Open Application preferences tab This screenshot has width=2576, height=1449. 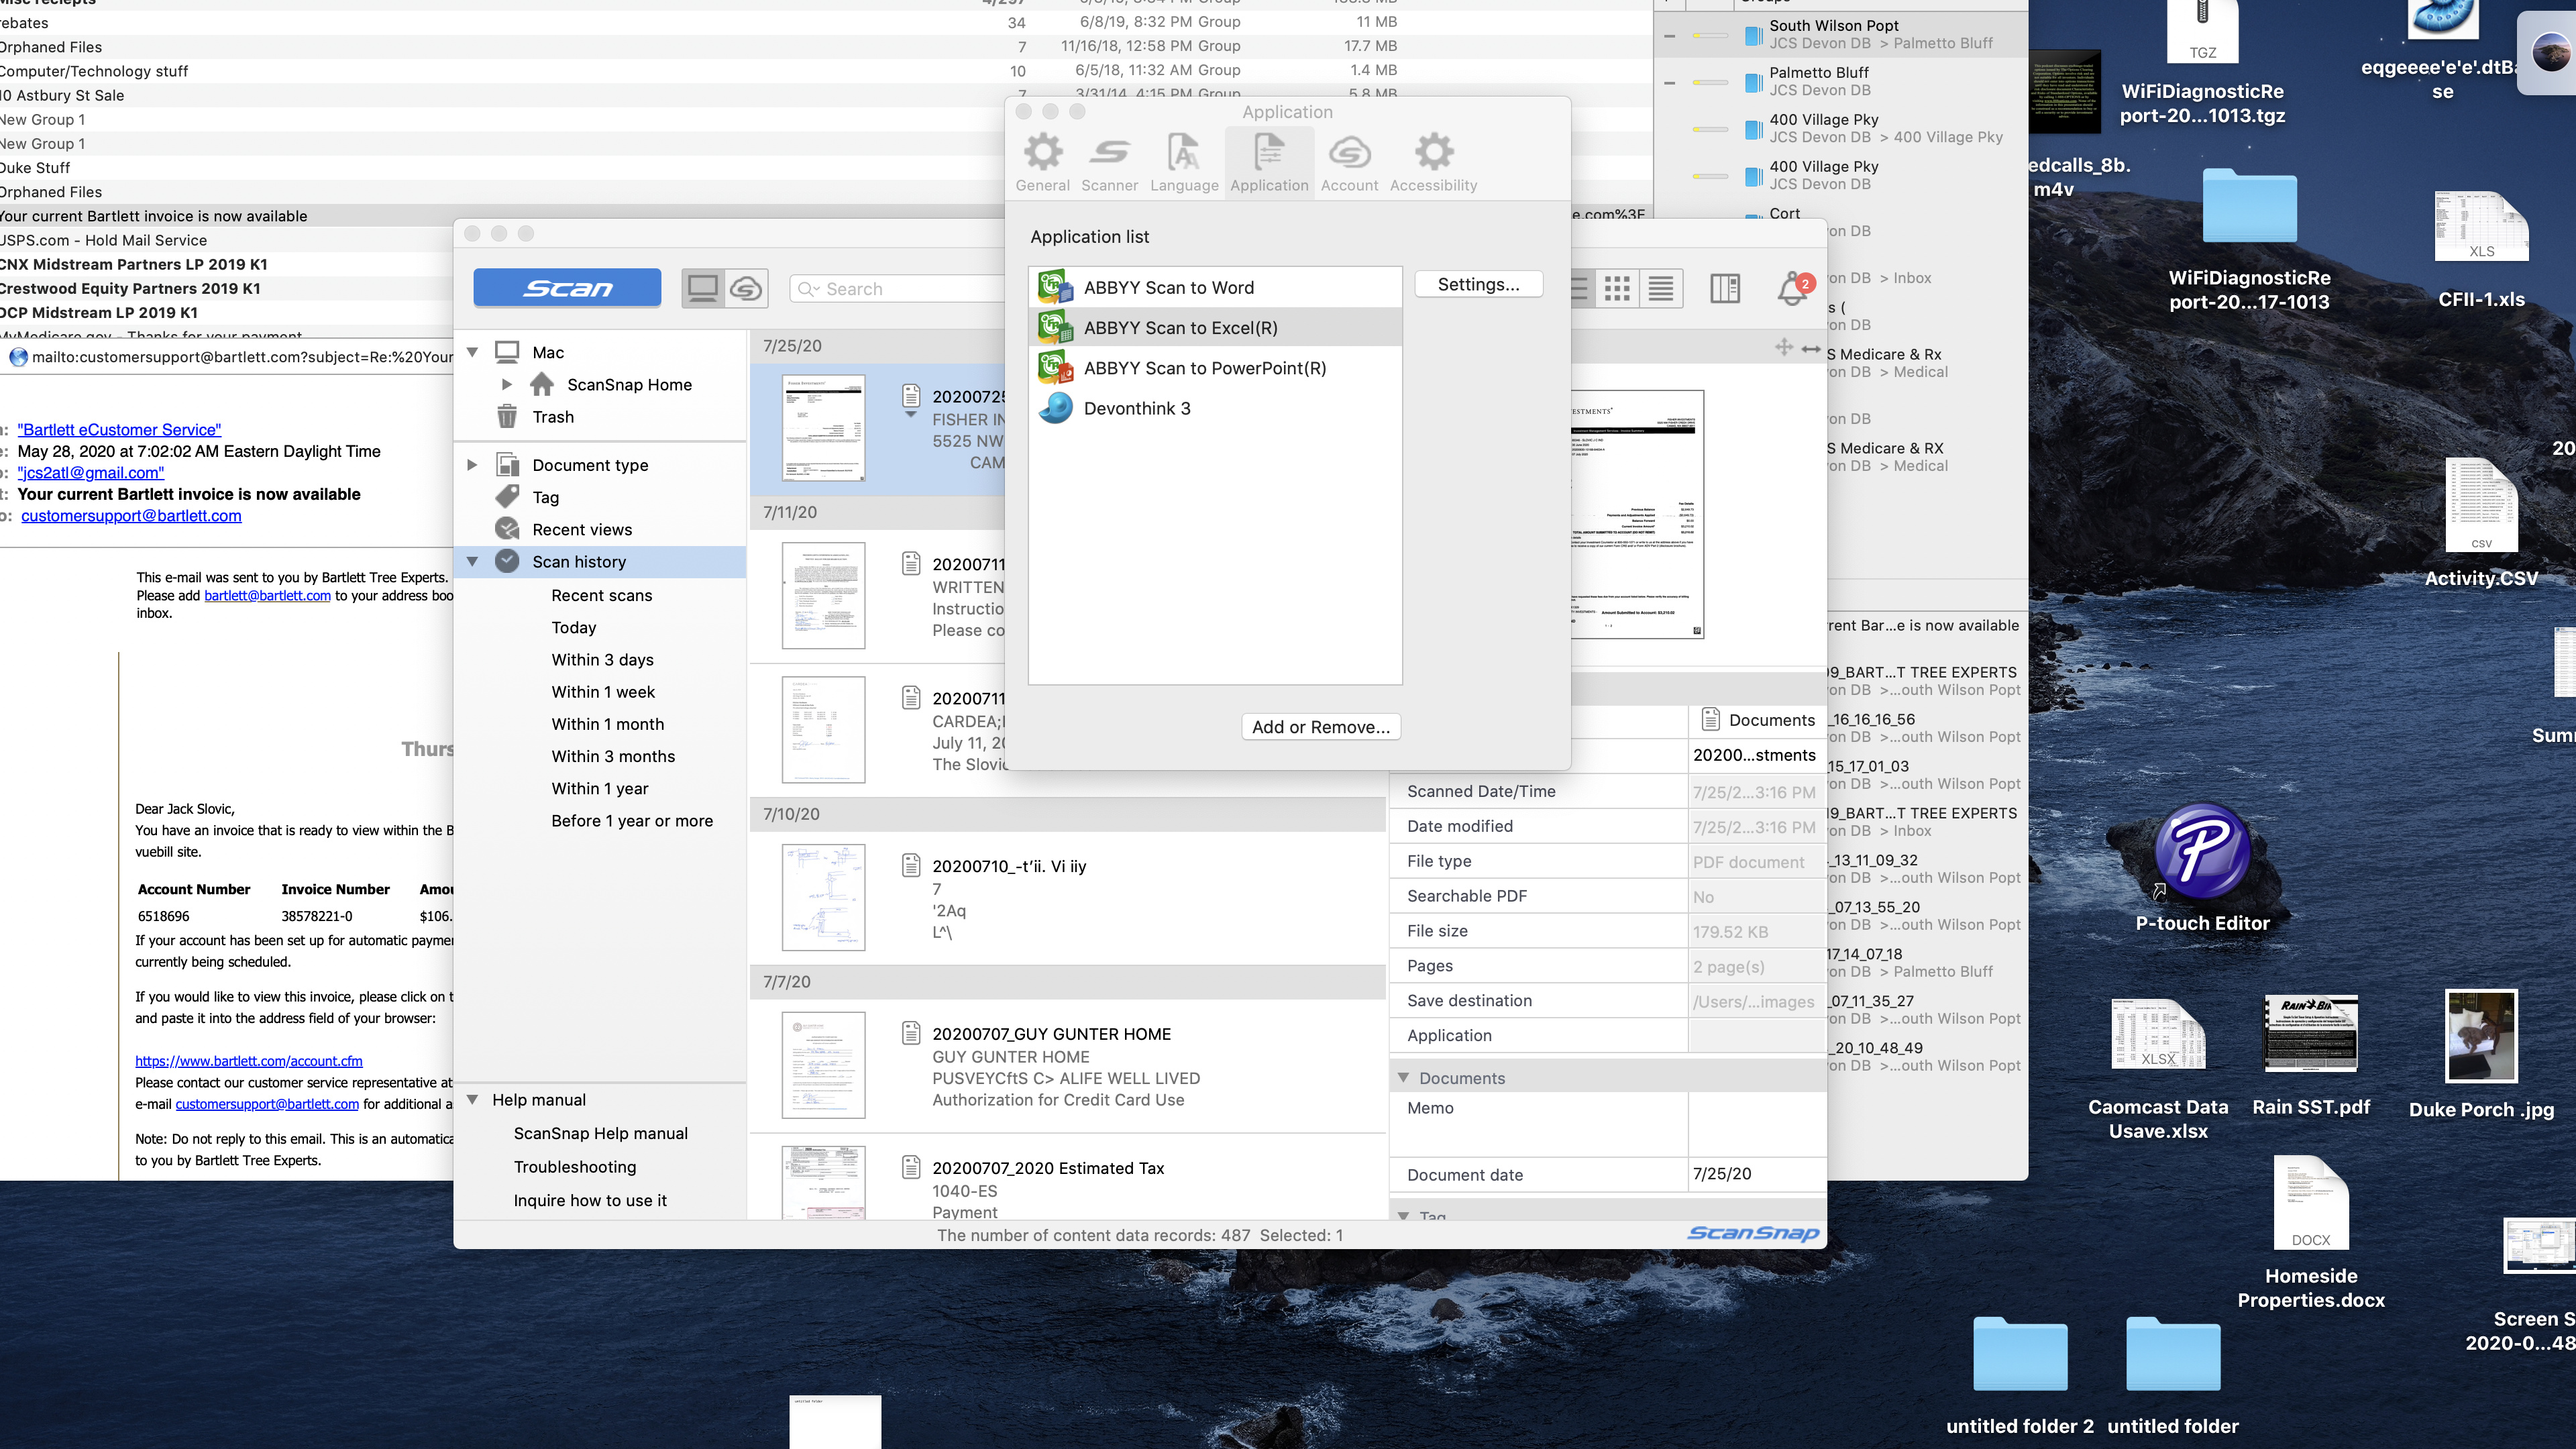[x=1269, y=162]
